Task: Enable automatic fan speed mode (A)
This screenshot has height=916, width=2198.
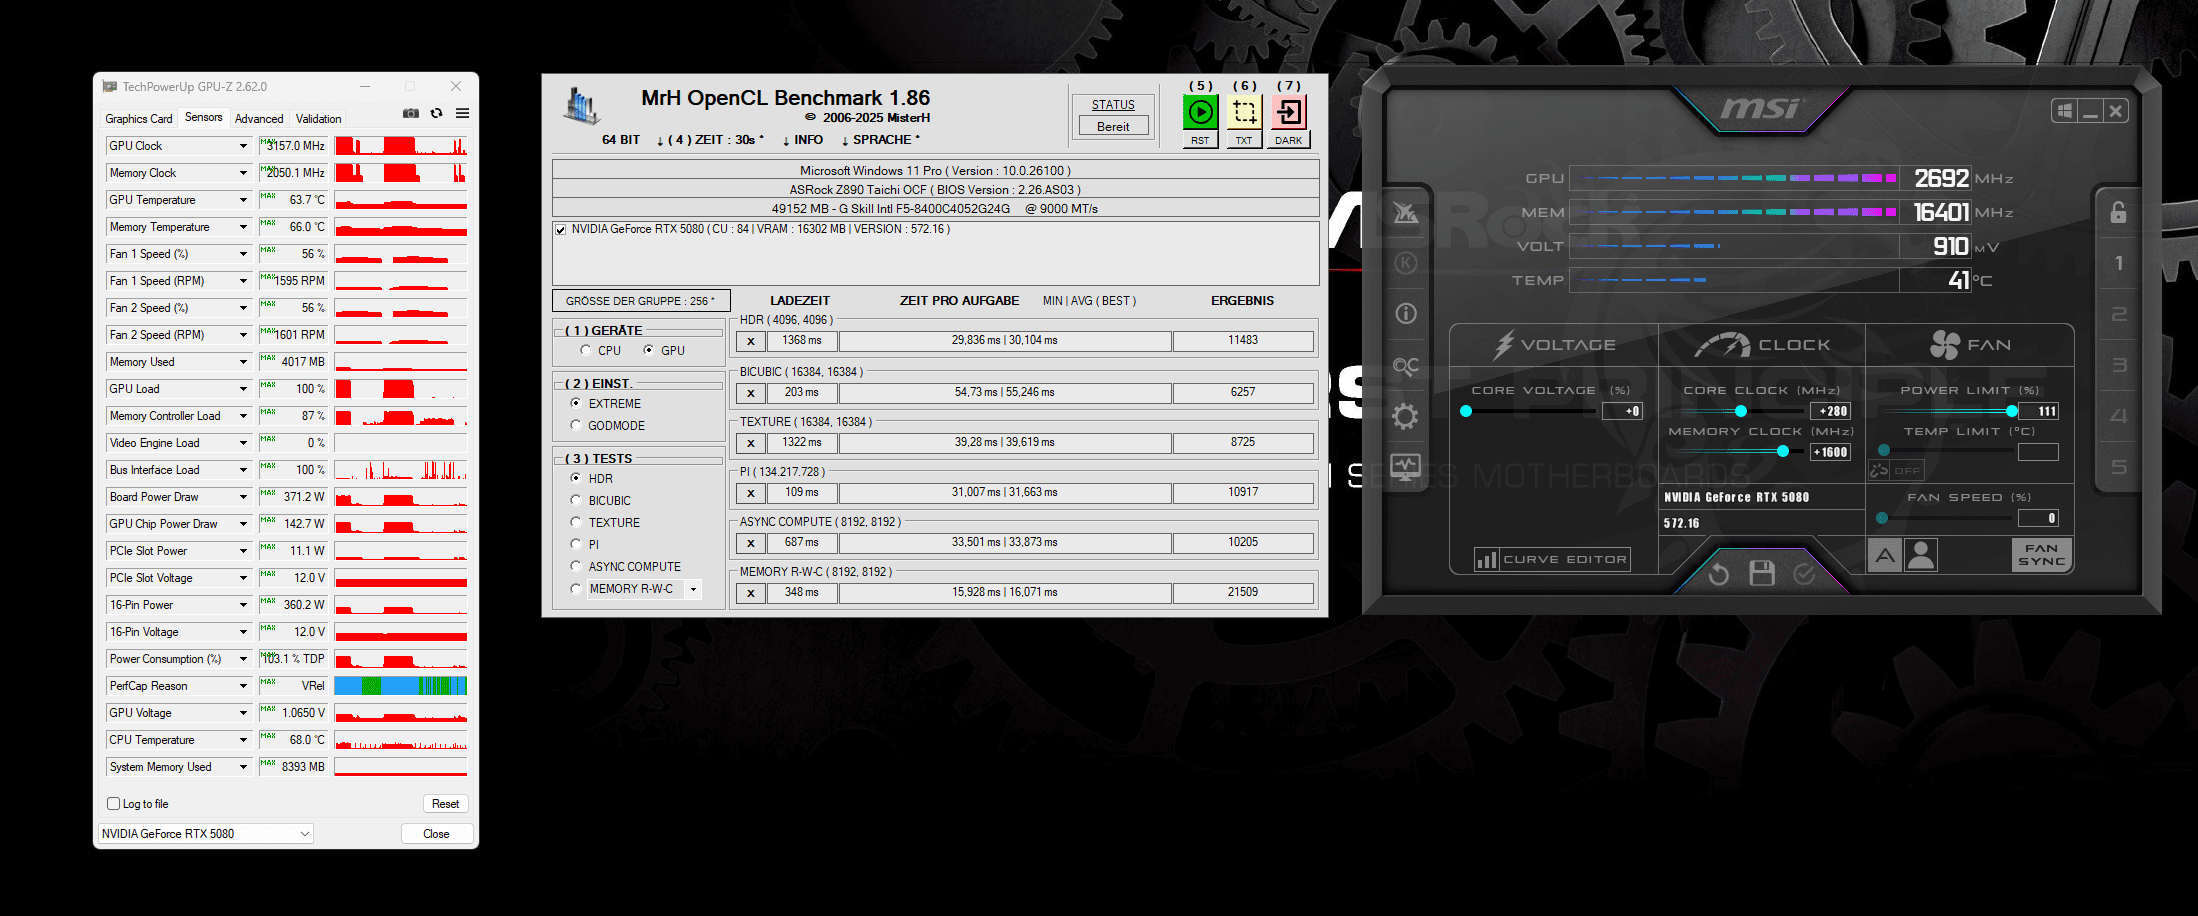Action: (x=1884, y=555)
